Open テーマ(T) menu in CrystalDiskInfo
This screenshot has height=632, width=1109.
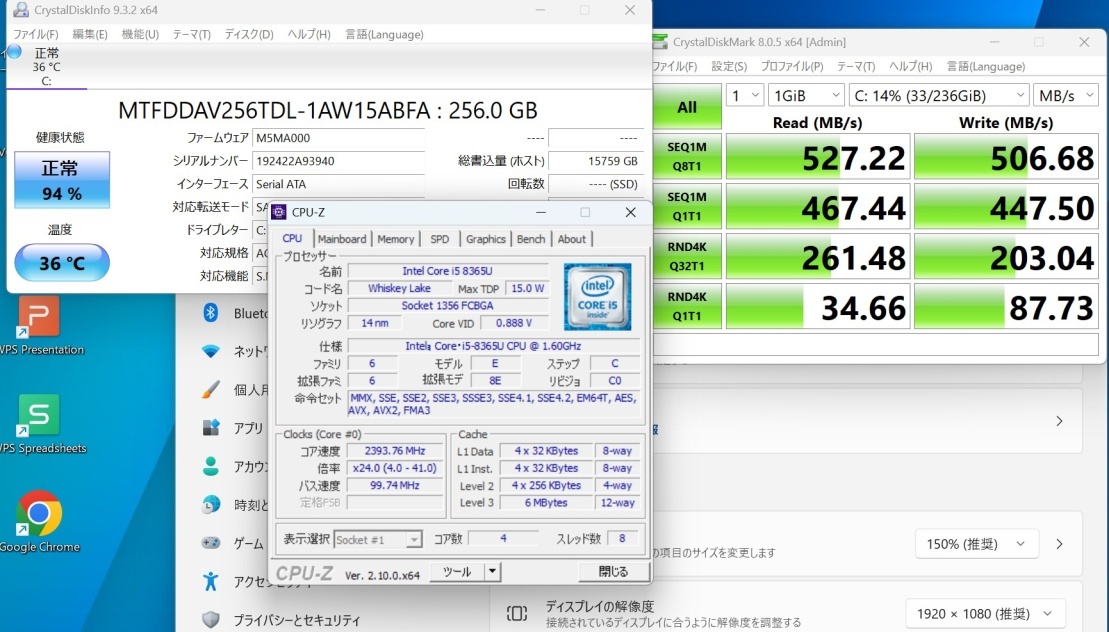(x=192, y=34)
